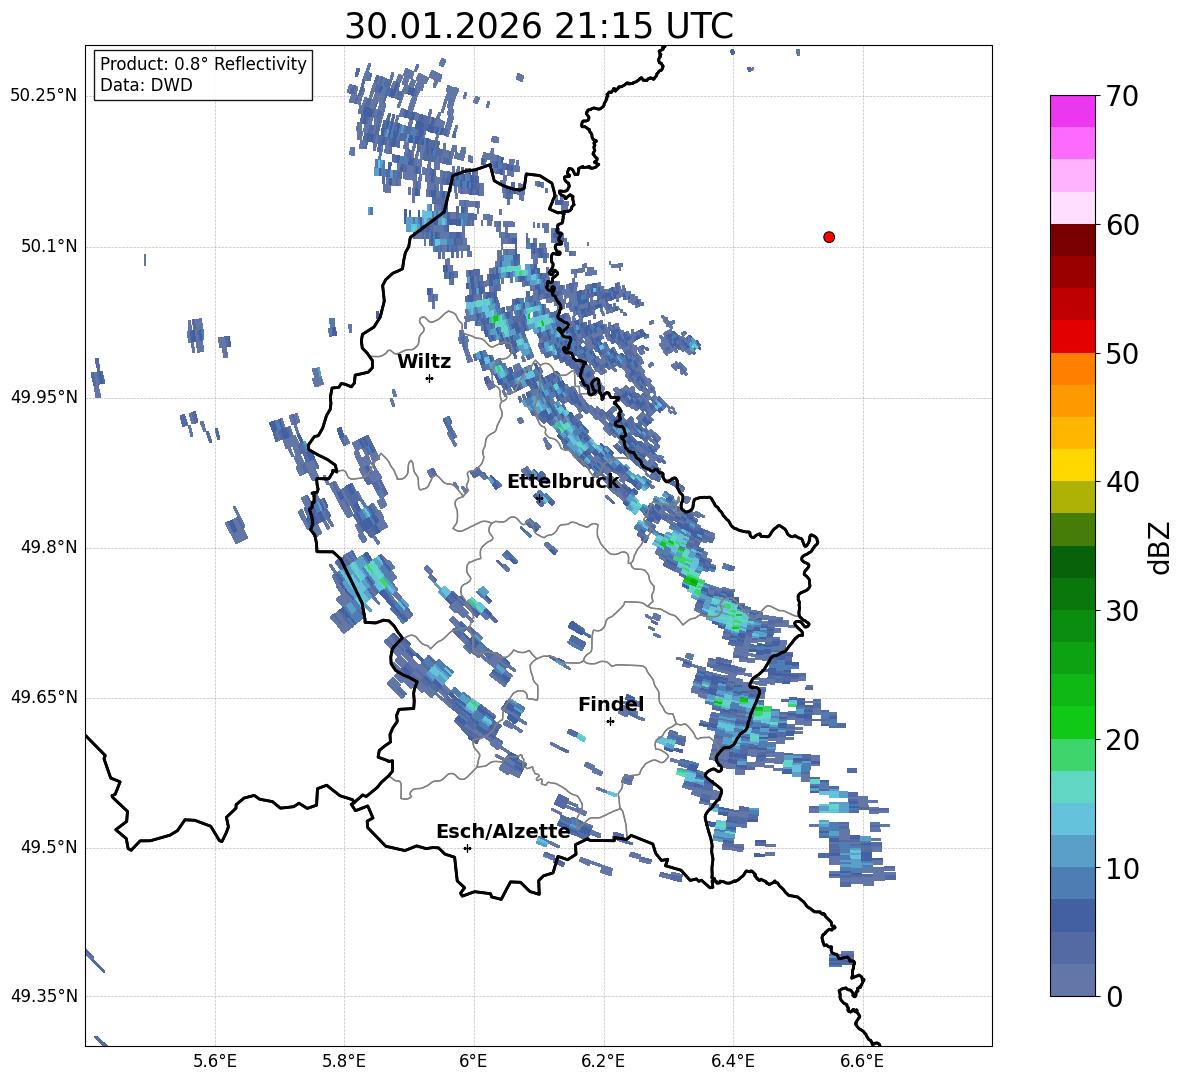Click the colorbar tick label 30
The width and height of the screenshot is (1184, 1081).
click(1122, 611)
